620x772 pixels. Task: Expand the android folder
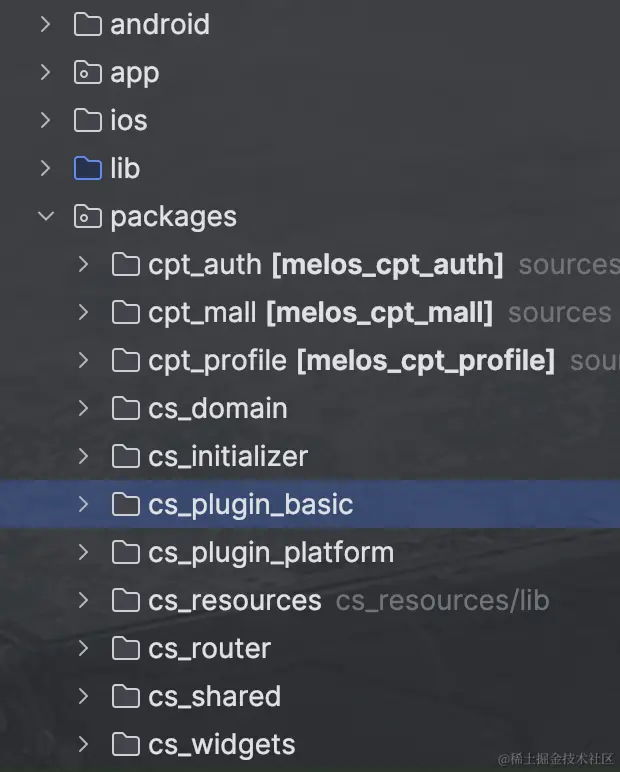click(x=45, y=24)
